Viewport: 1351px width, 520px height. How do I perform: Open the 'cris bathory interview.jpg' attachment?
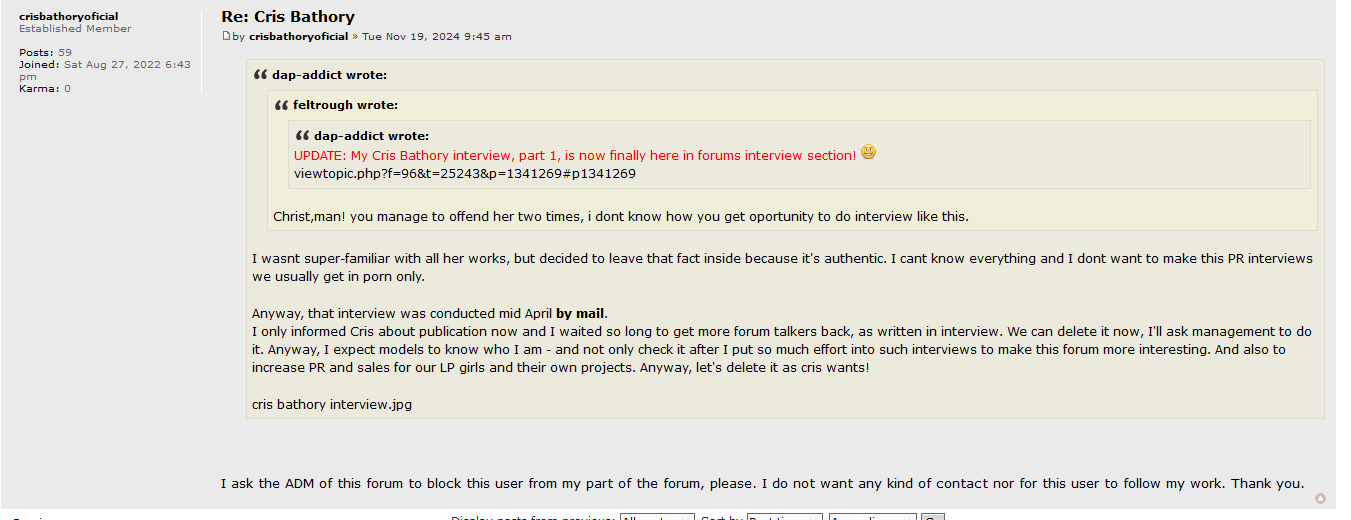coord(332,405)
